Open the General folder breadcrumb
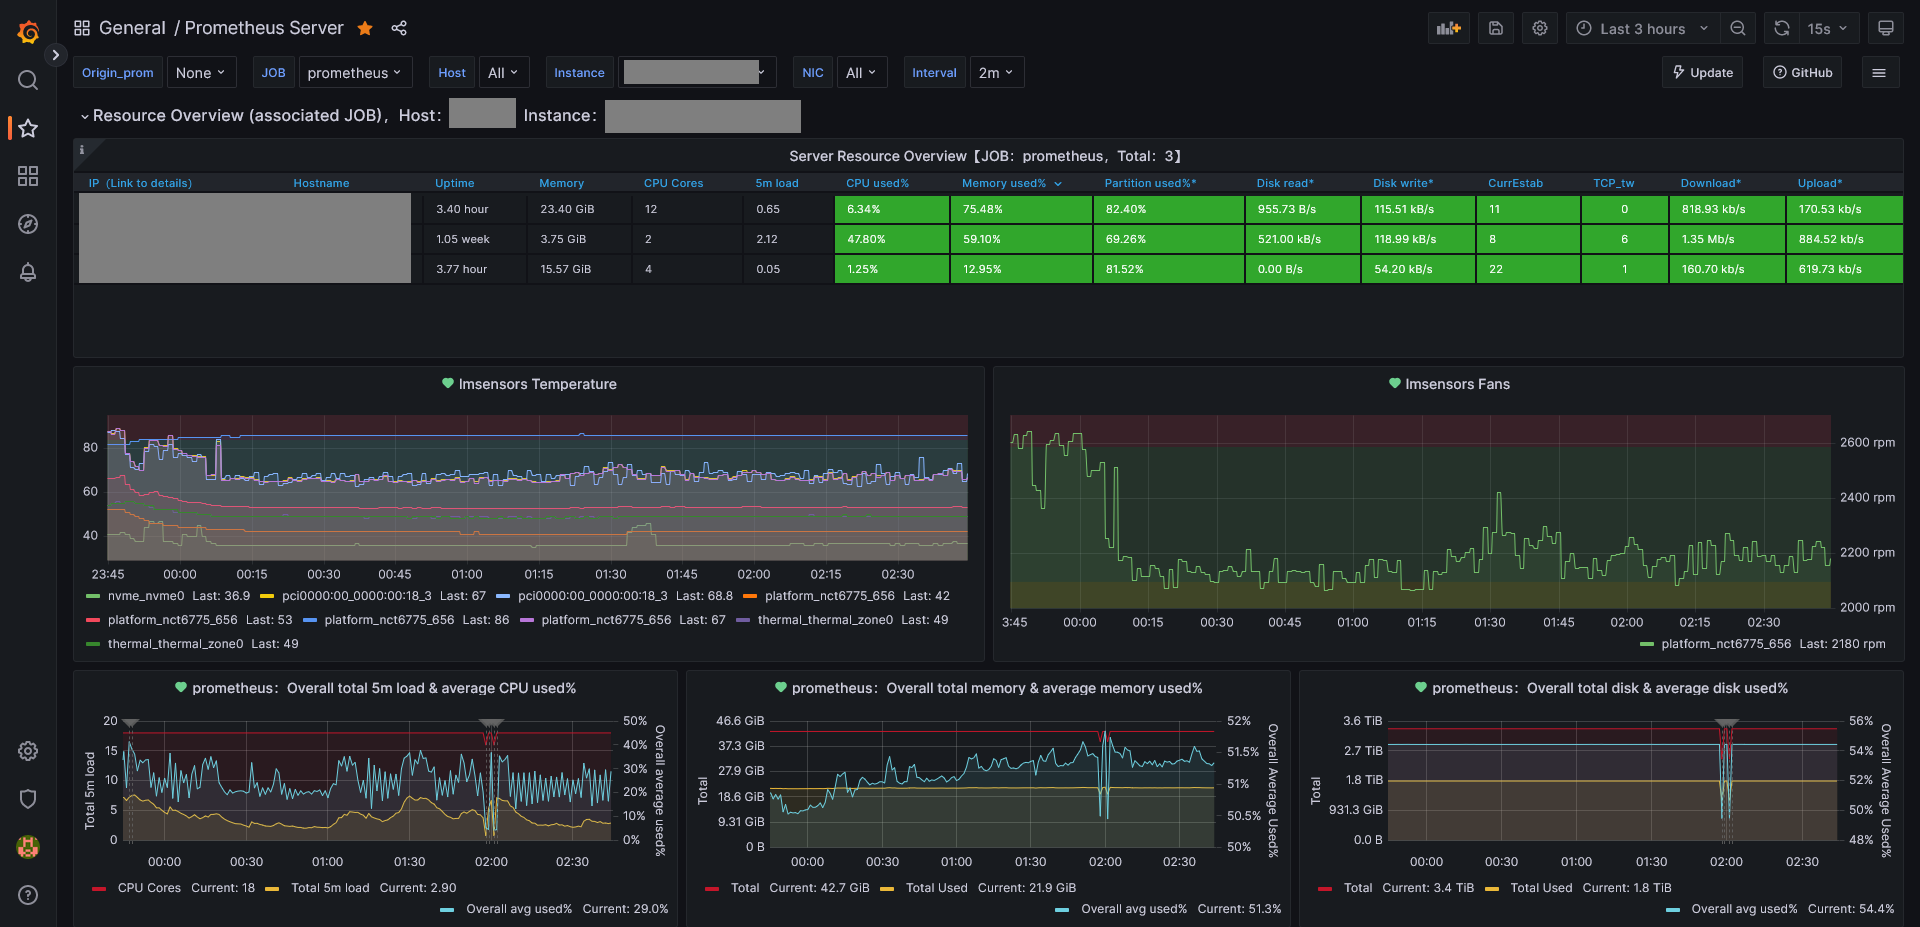The height and width of the screenshot is (927, 1920). point(132,28)
